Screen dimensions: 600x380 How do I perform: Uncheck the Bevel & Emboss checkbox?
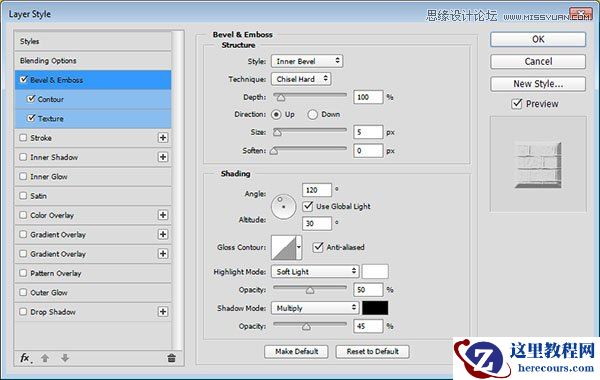(24, 80)
